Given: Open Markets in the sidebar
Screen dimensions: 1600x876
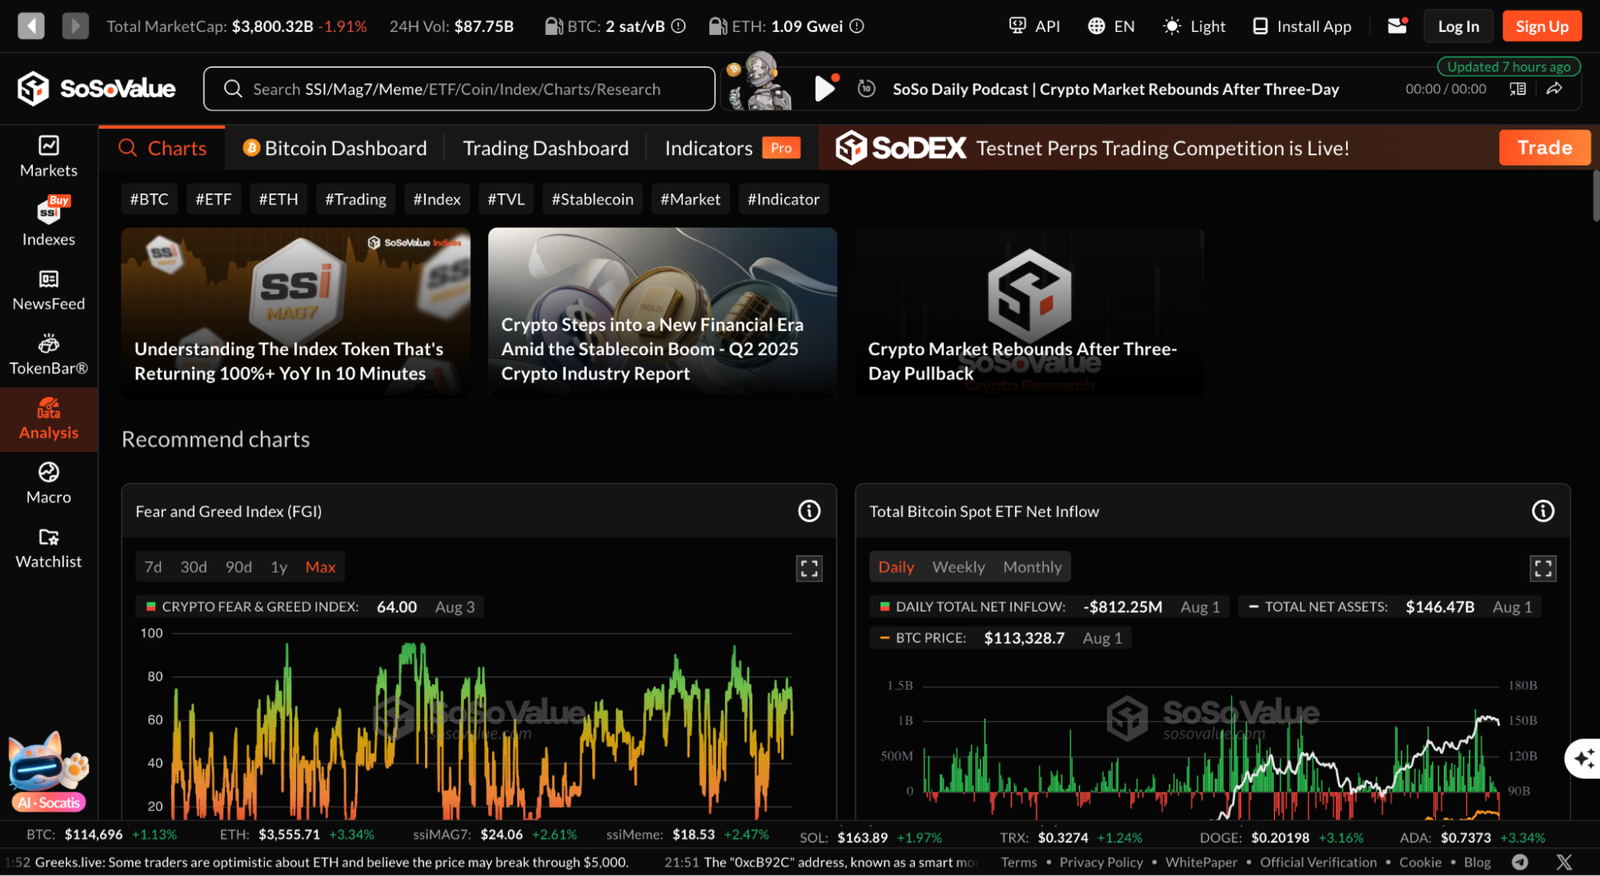Looking at the screenshot, I should pyautogui.click(x=49, y=157).
